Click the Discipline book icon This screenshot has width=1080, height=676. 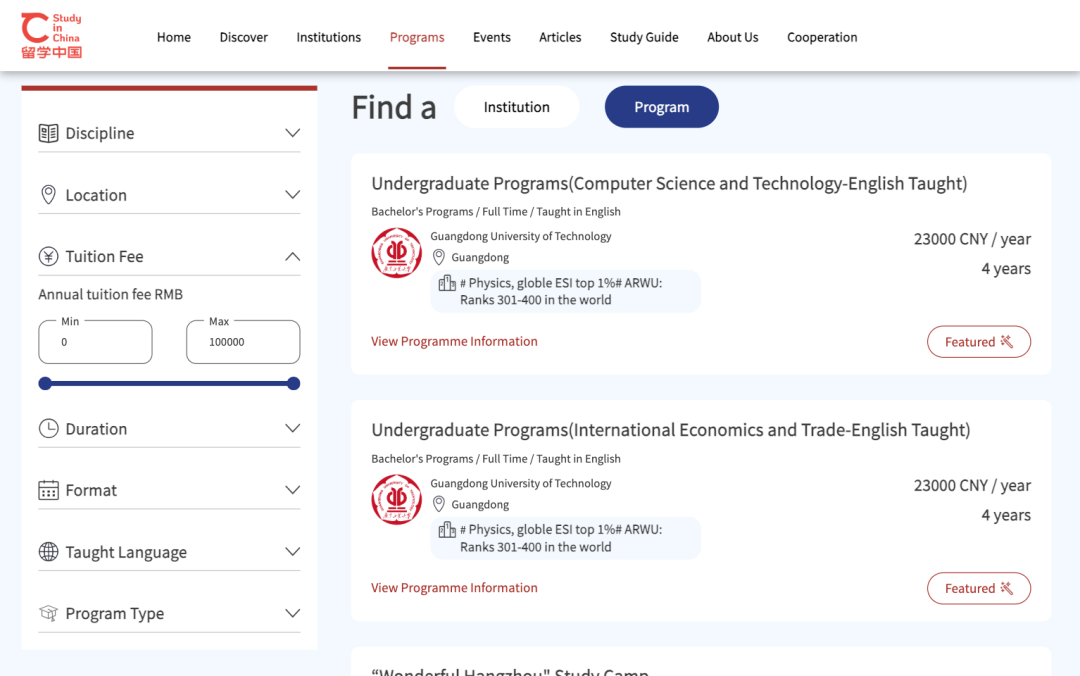pos(48,133)
